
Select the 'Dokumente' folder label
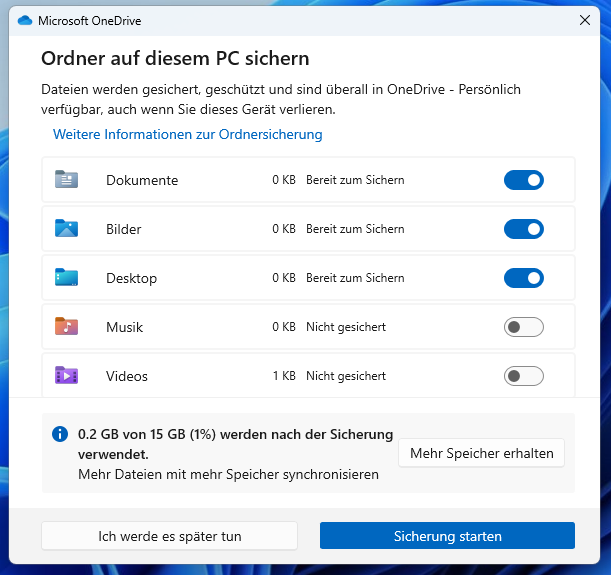click(x=142, y=180)
